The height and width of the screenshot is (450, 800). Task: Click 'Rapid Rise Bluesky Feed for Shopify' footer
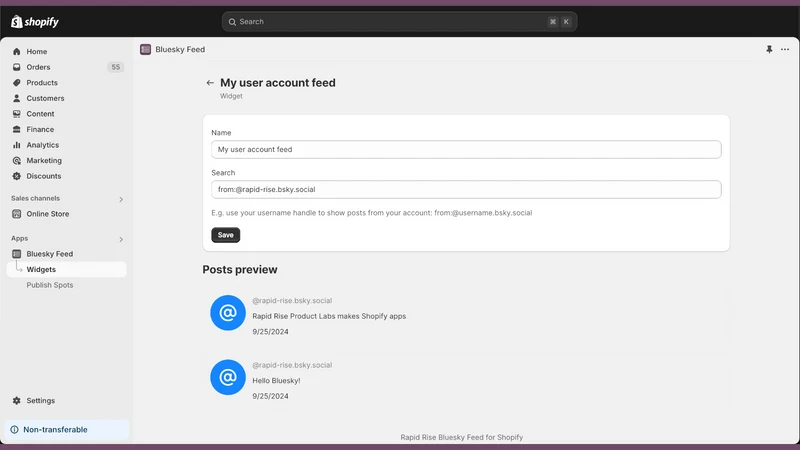pos(461,437)
